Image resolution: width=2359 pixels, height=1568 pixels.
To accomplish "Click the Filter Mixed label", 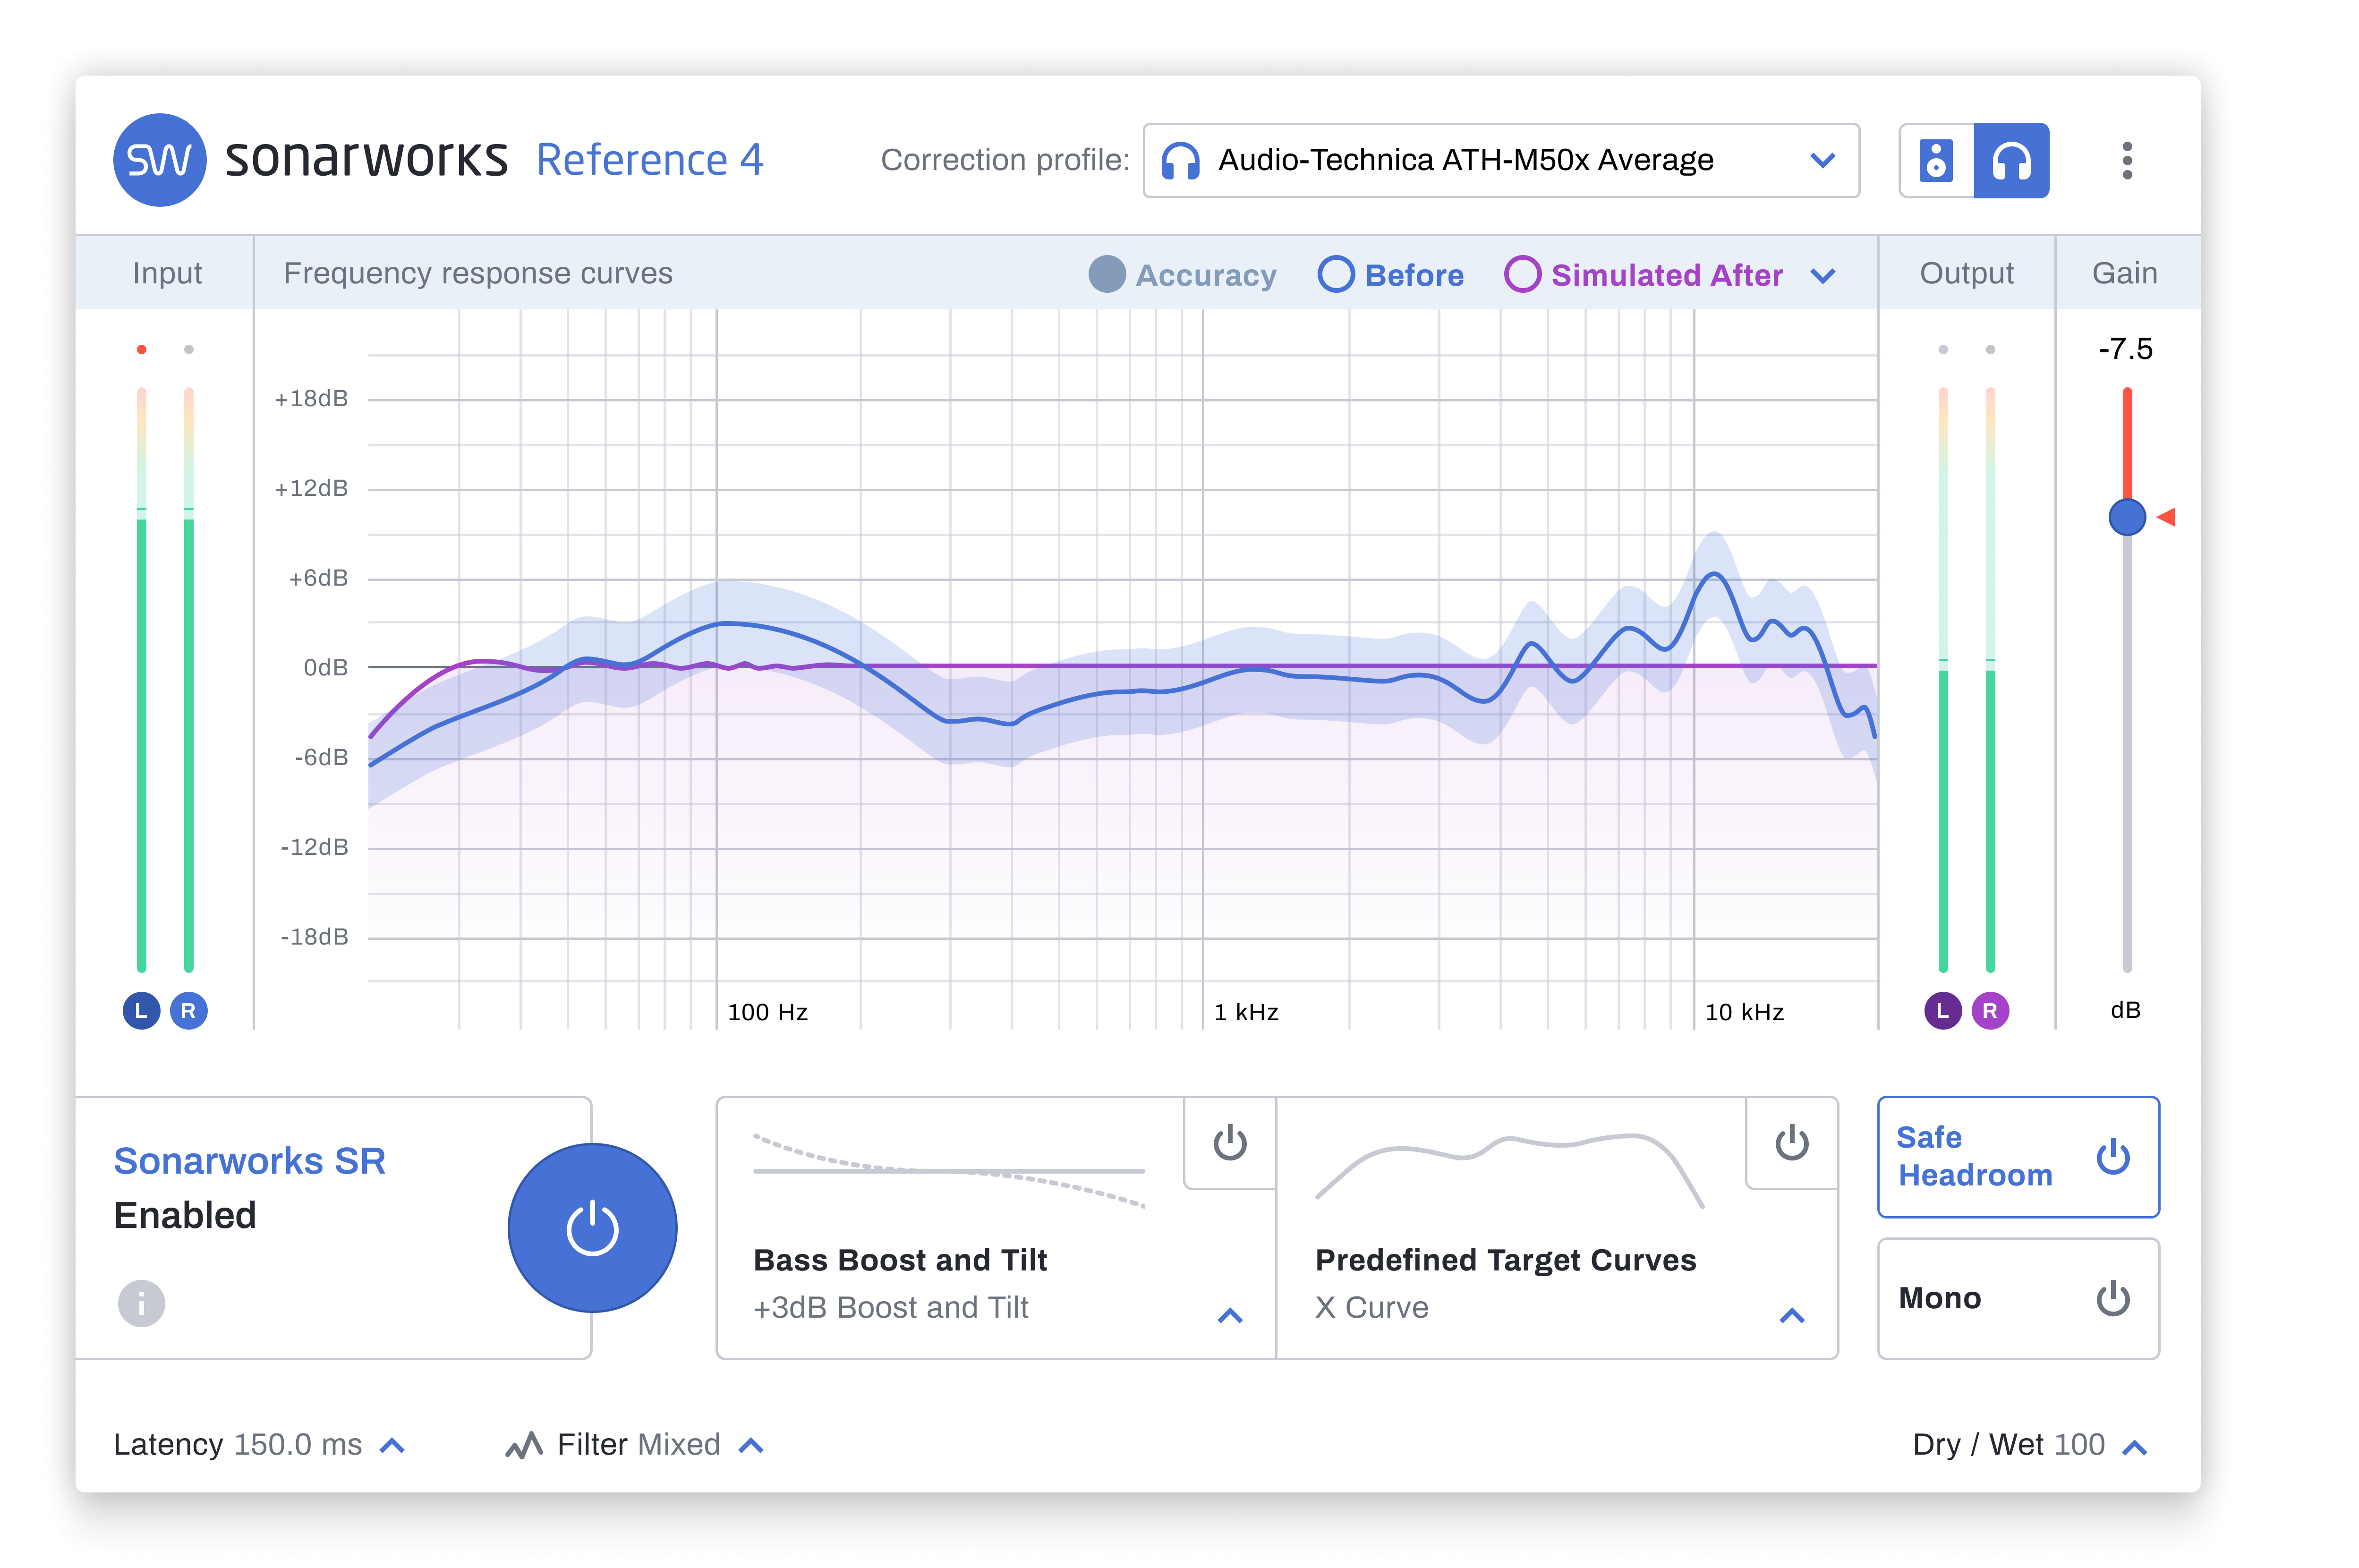I will click(638, 1445).
